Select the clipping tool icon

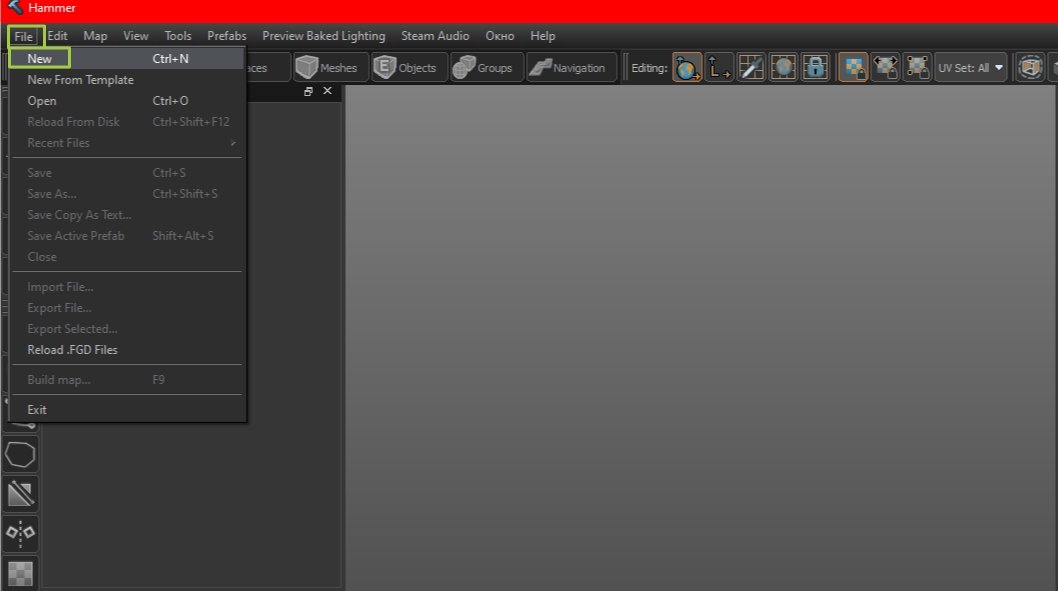click(21, 493)
